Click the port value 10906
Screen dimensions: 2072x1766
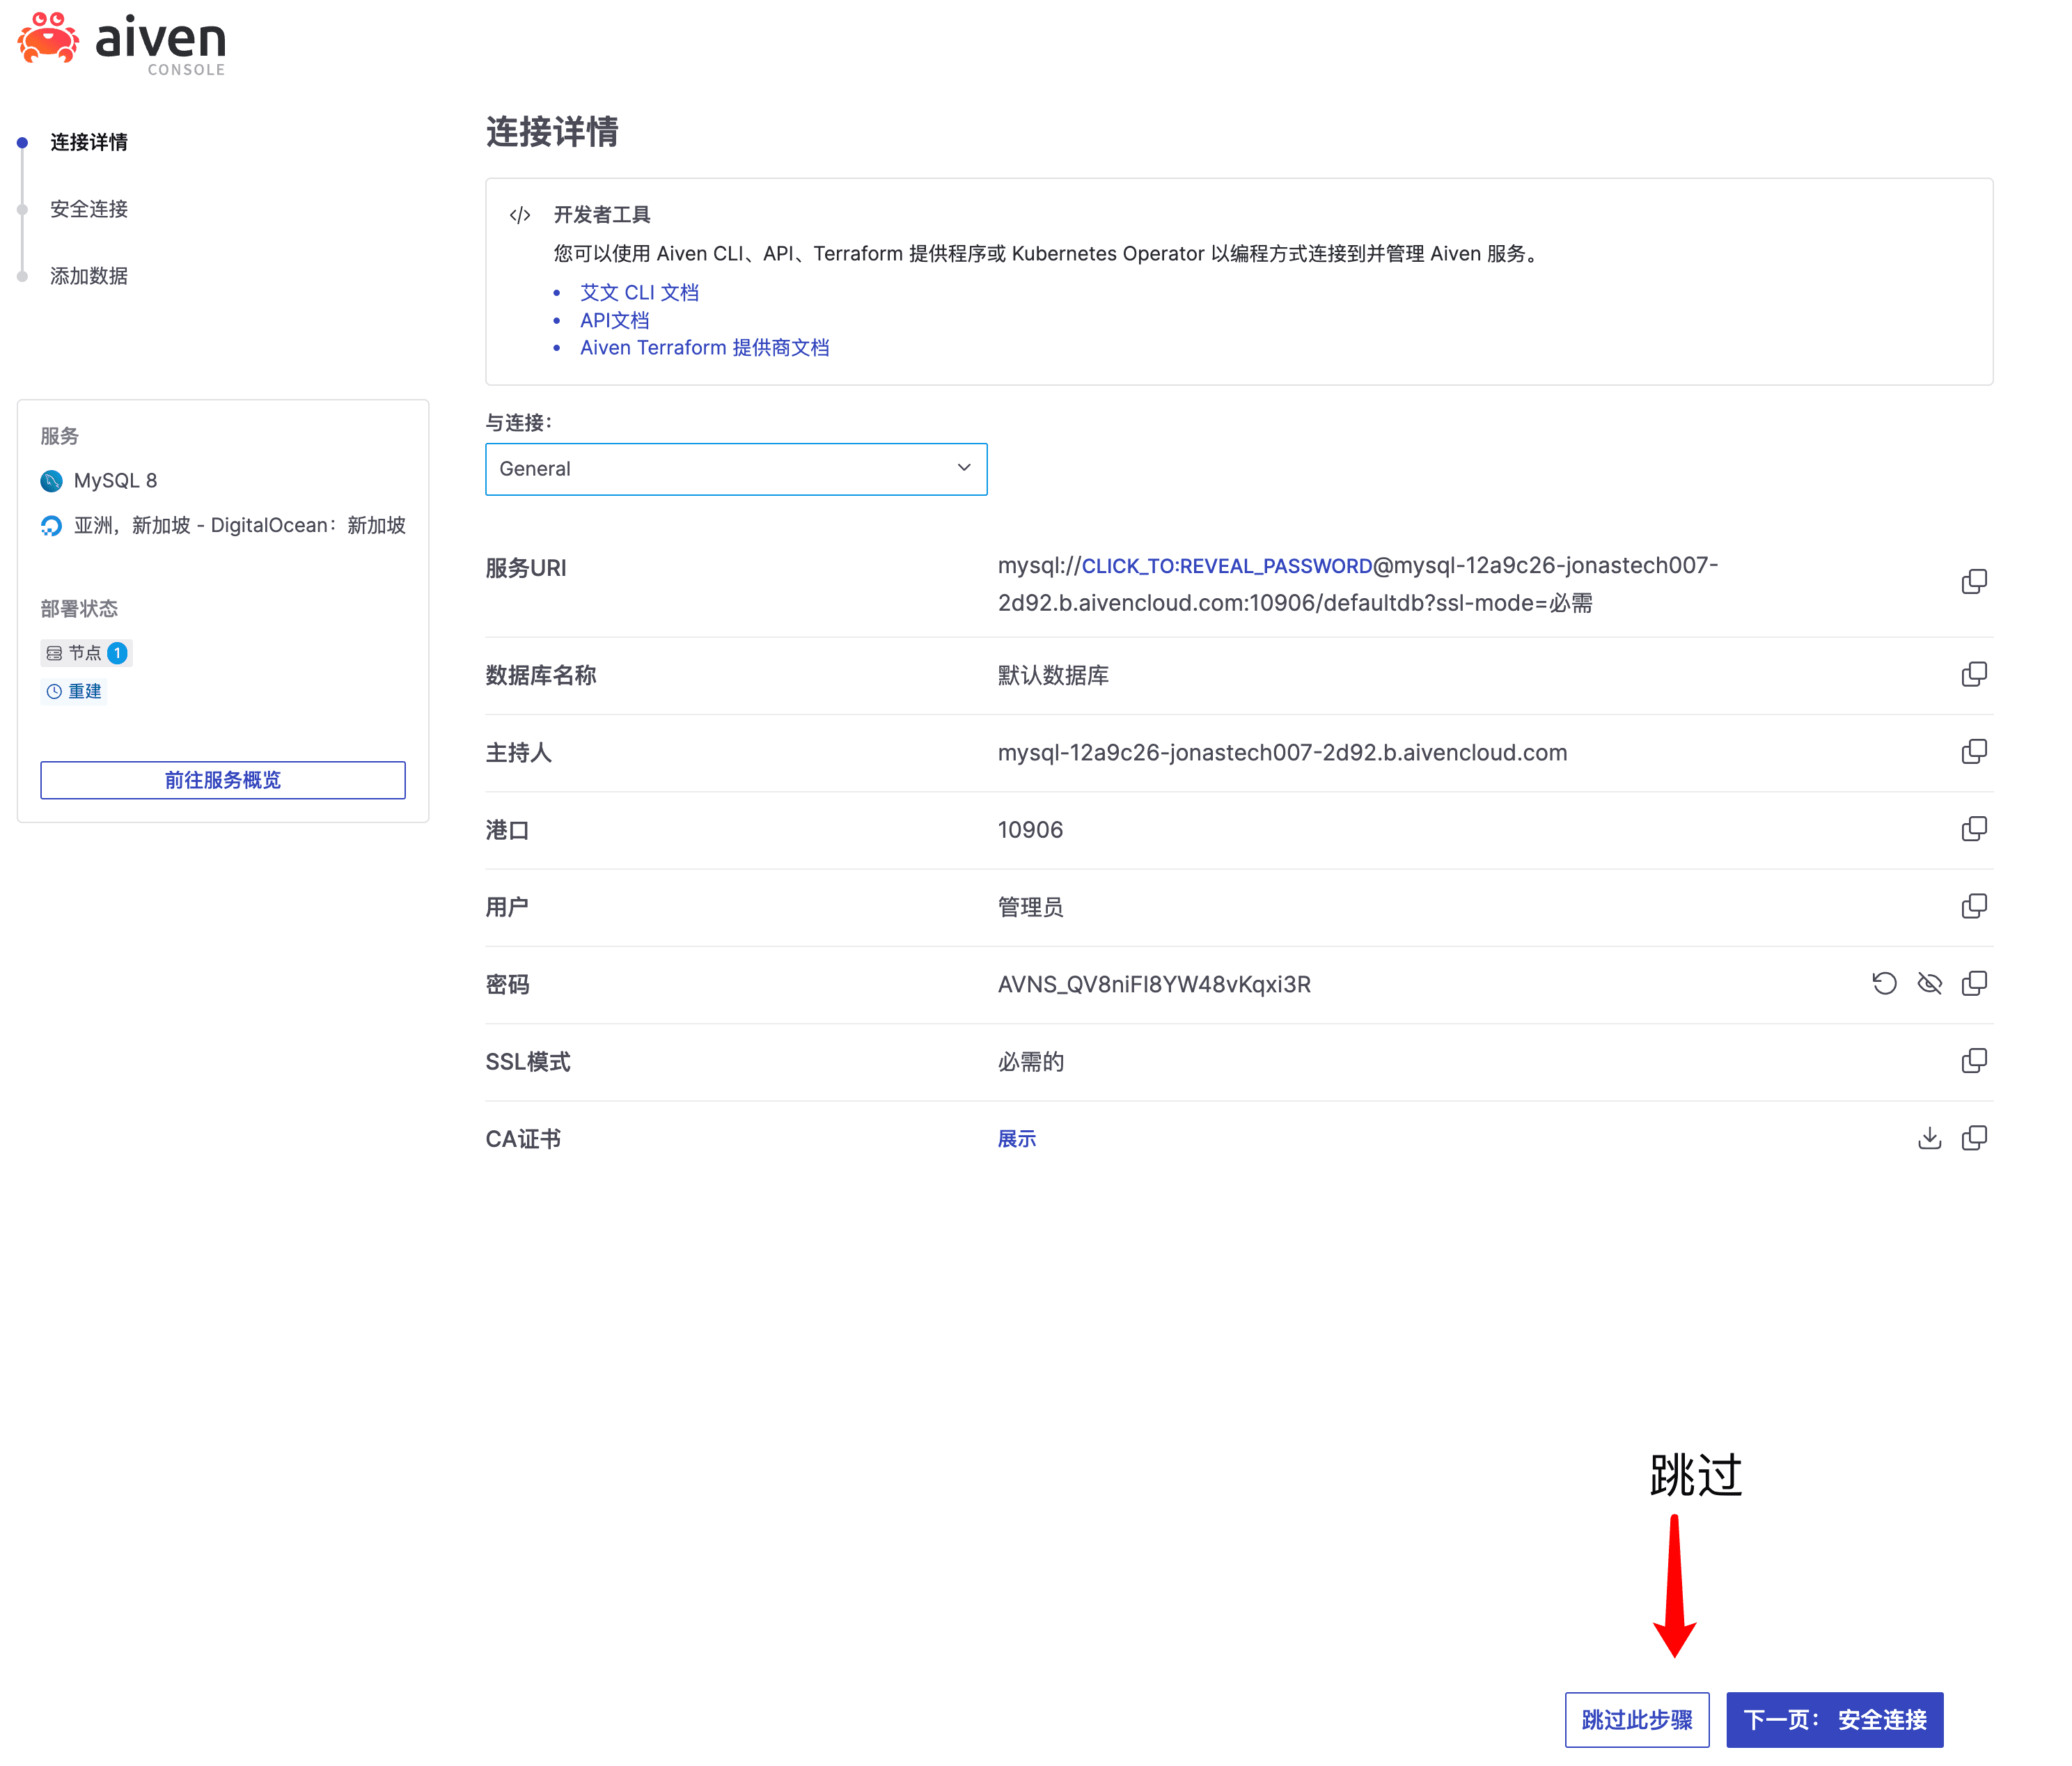(x=1030, y=830)
